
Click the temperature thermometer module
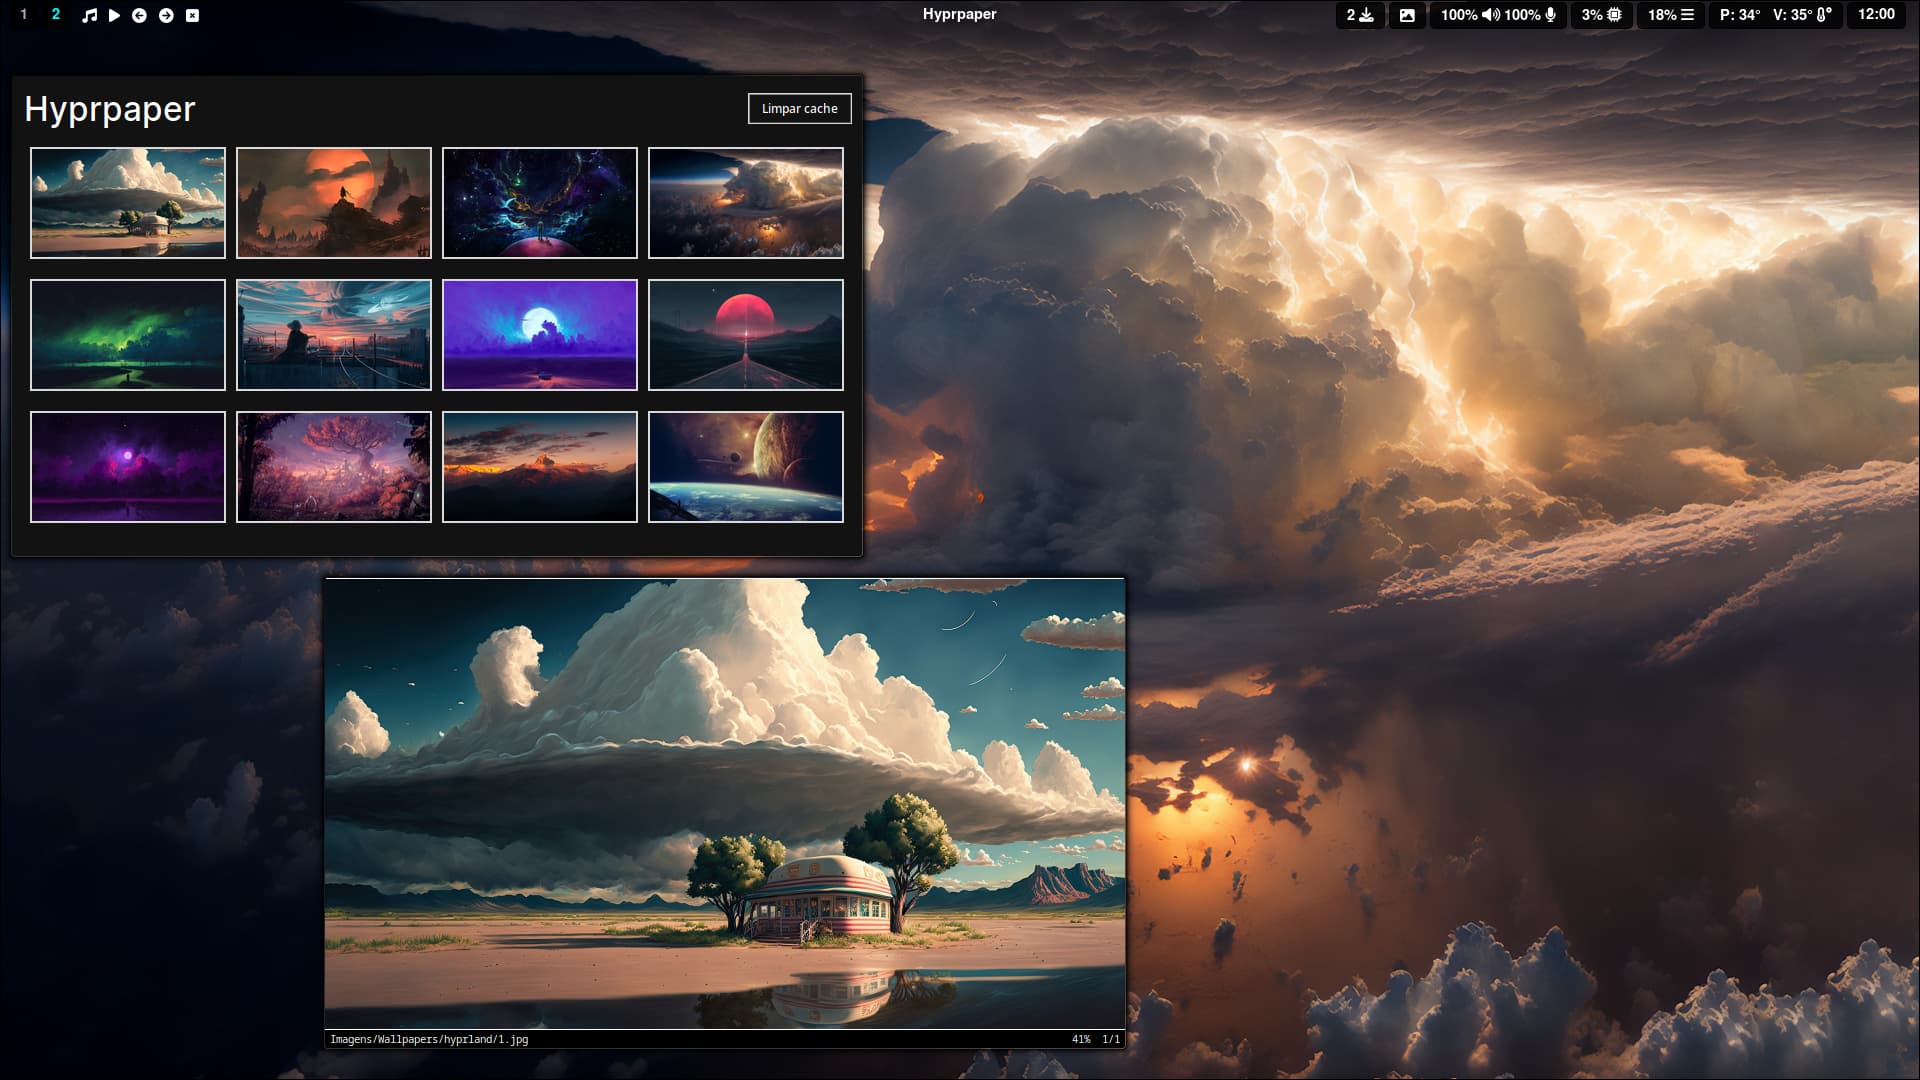[x=1775, y=15]
